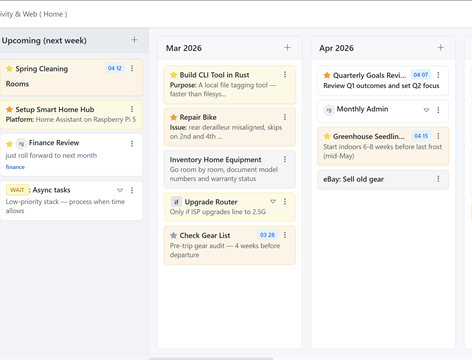Open the 03 28 date on Check Gear List
The width and height of the screenshot is (472, 360).
tap(267, 235)
